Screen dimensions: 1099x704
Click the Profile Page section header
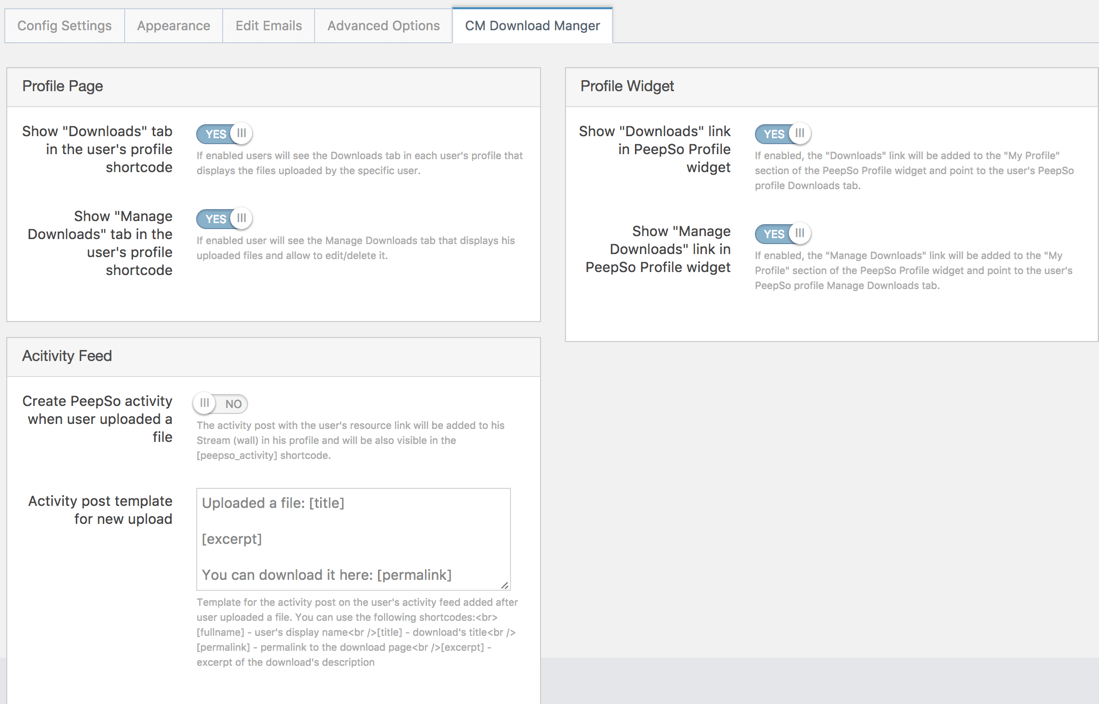63,87
